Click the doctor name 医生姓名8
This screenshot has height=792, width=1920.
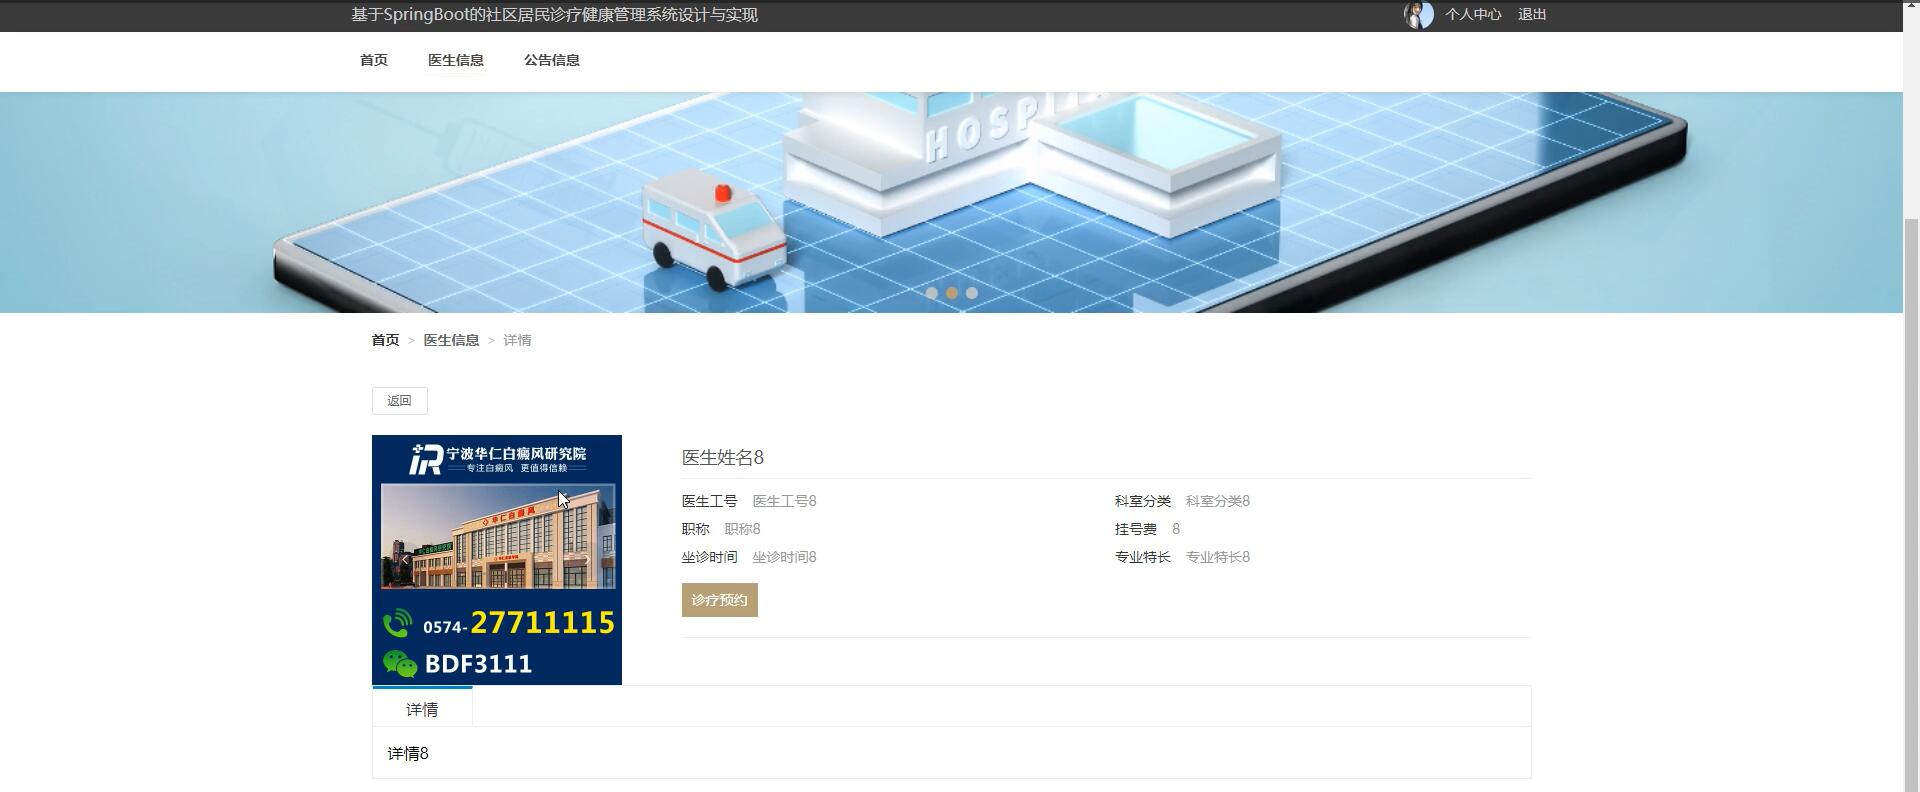coord(723,457)
